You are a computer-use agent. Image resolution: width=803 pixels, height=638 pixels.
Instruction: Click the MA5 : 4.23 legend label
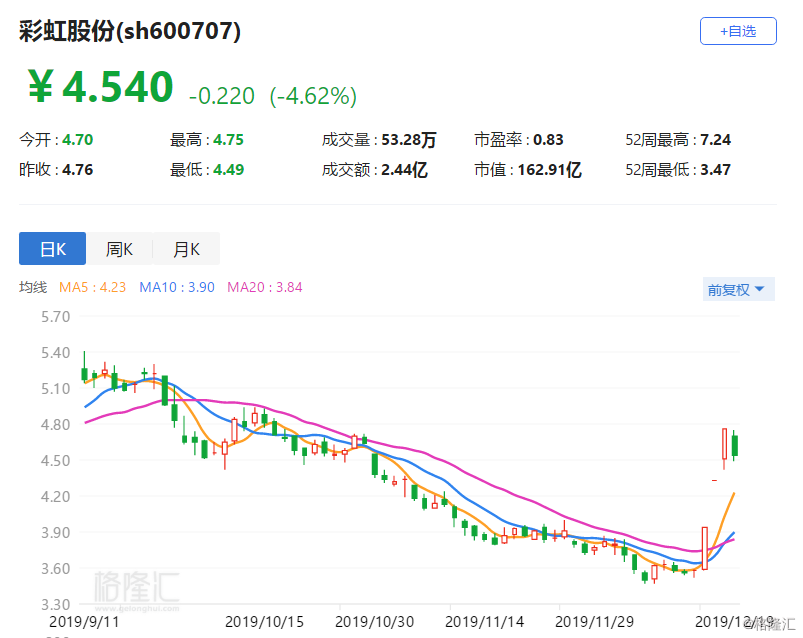point(92,287)
